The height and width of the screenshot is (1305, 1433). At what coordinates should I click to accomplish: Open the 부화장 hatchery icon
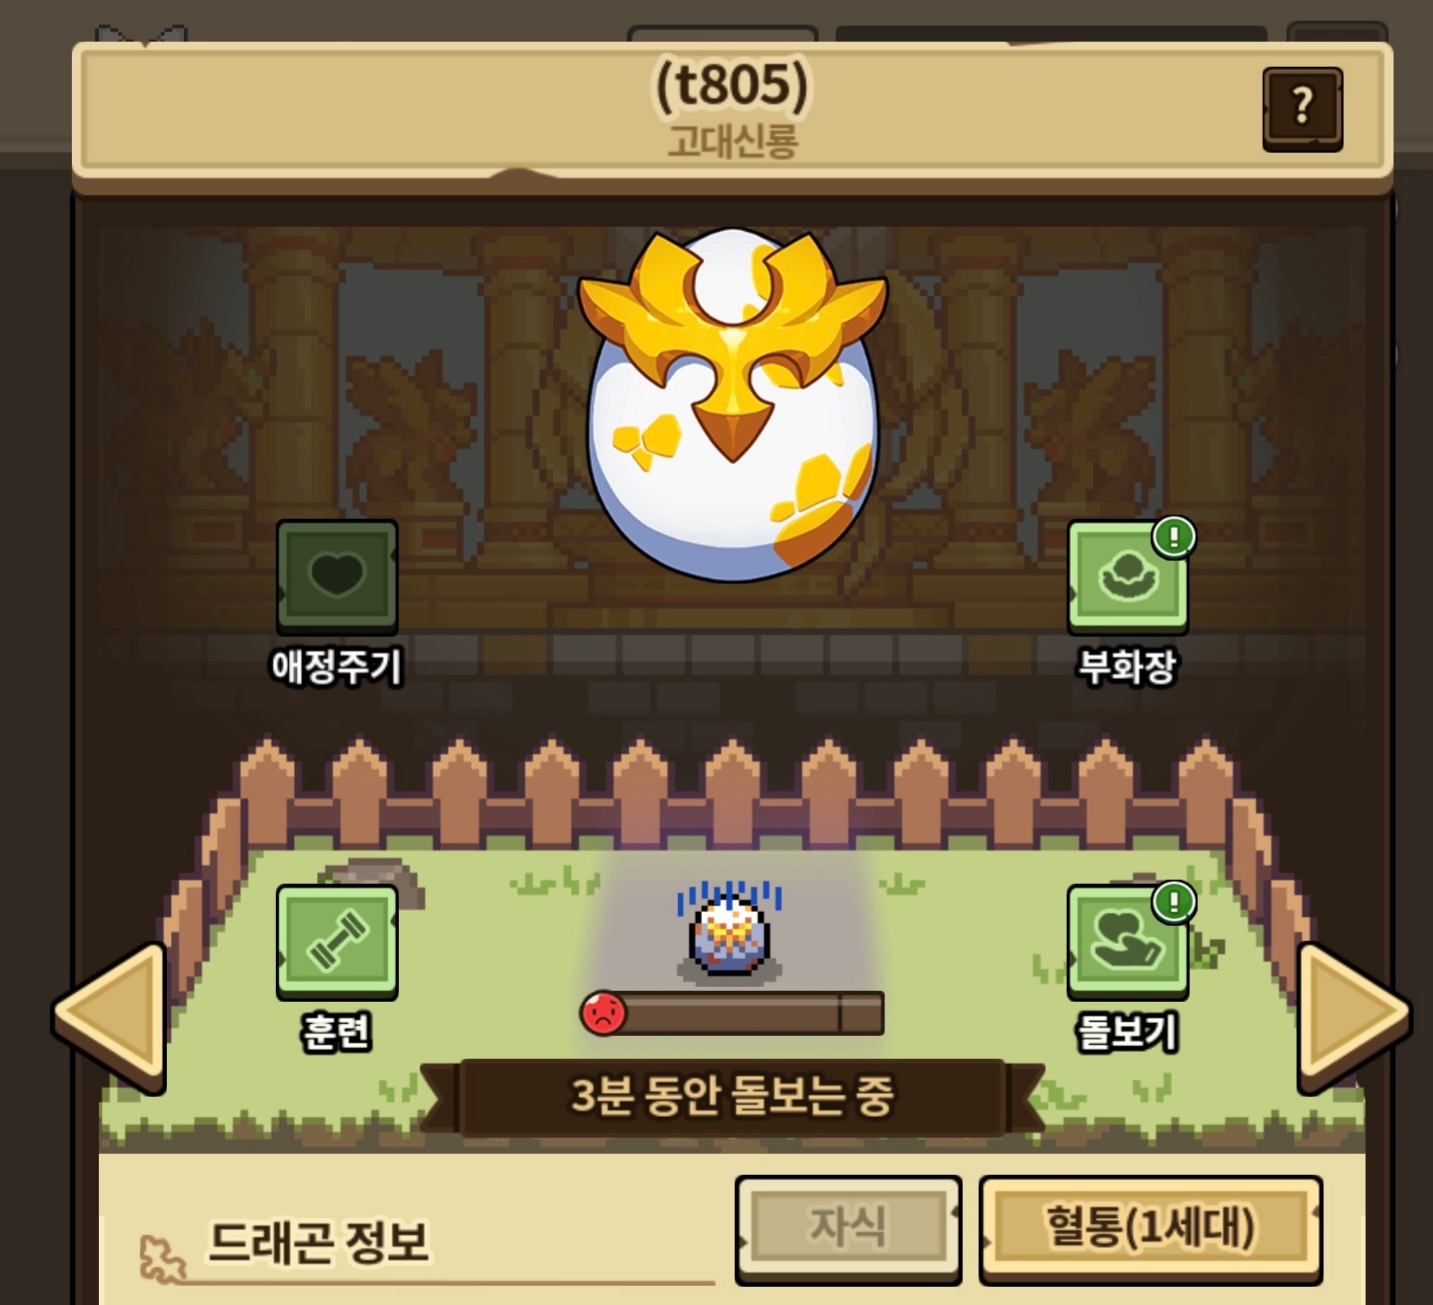pyautogui.click(x=1128, y=577)
